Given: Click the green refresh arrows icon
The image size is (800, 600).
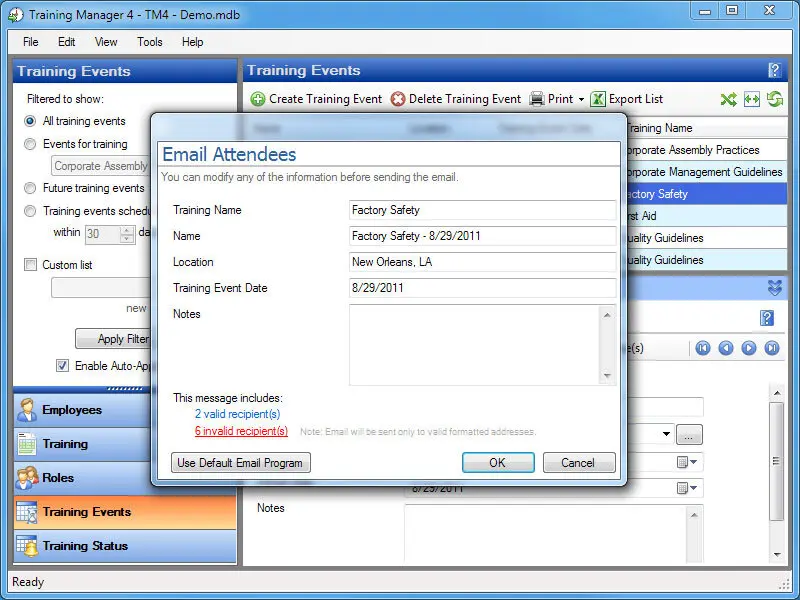Looking at the screenshot, I should pos(774,99).
